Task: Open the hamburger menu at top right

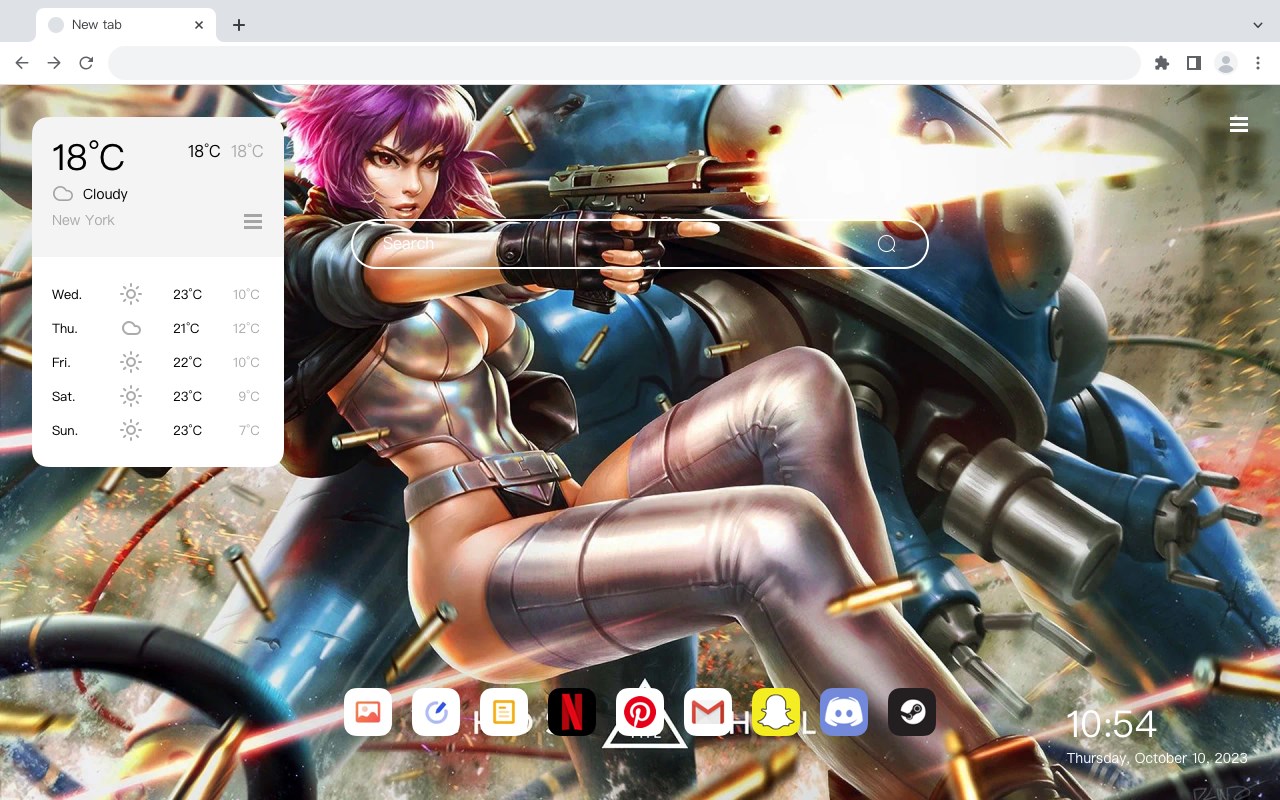Action: [1239, 124]
